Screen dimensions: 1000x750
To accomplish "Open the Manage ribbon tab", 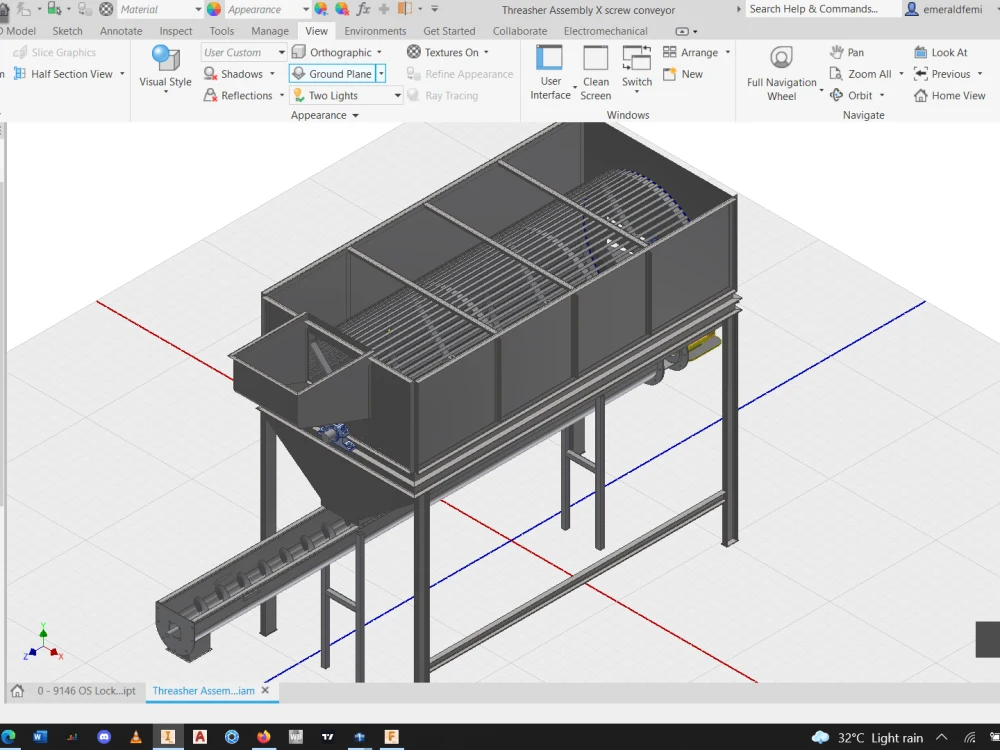I will pyautogui.click(x=270, y=31).
